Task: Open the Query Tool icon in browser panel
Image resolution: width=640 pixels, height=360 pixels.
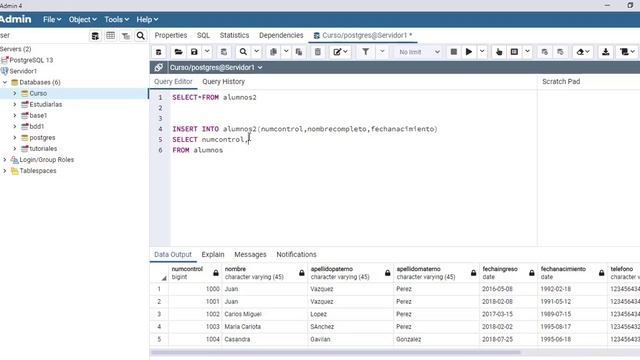Action: tap(95, 36)
